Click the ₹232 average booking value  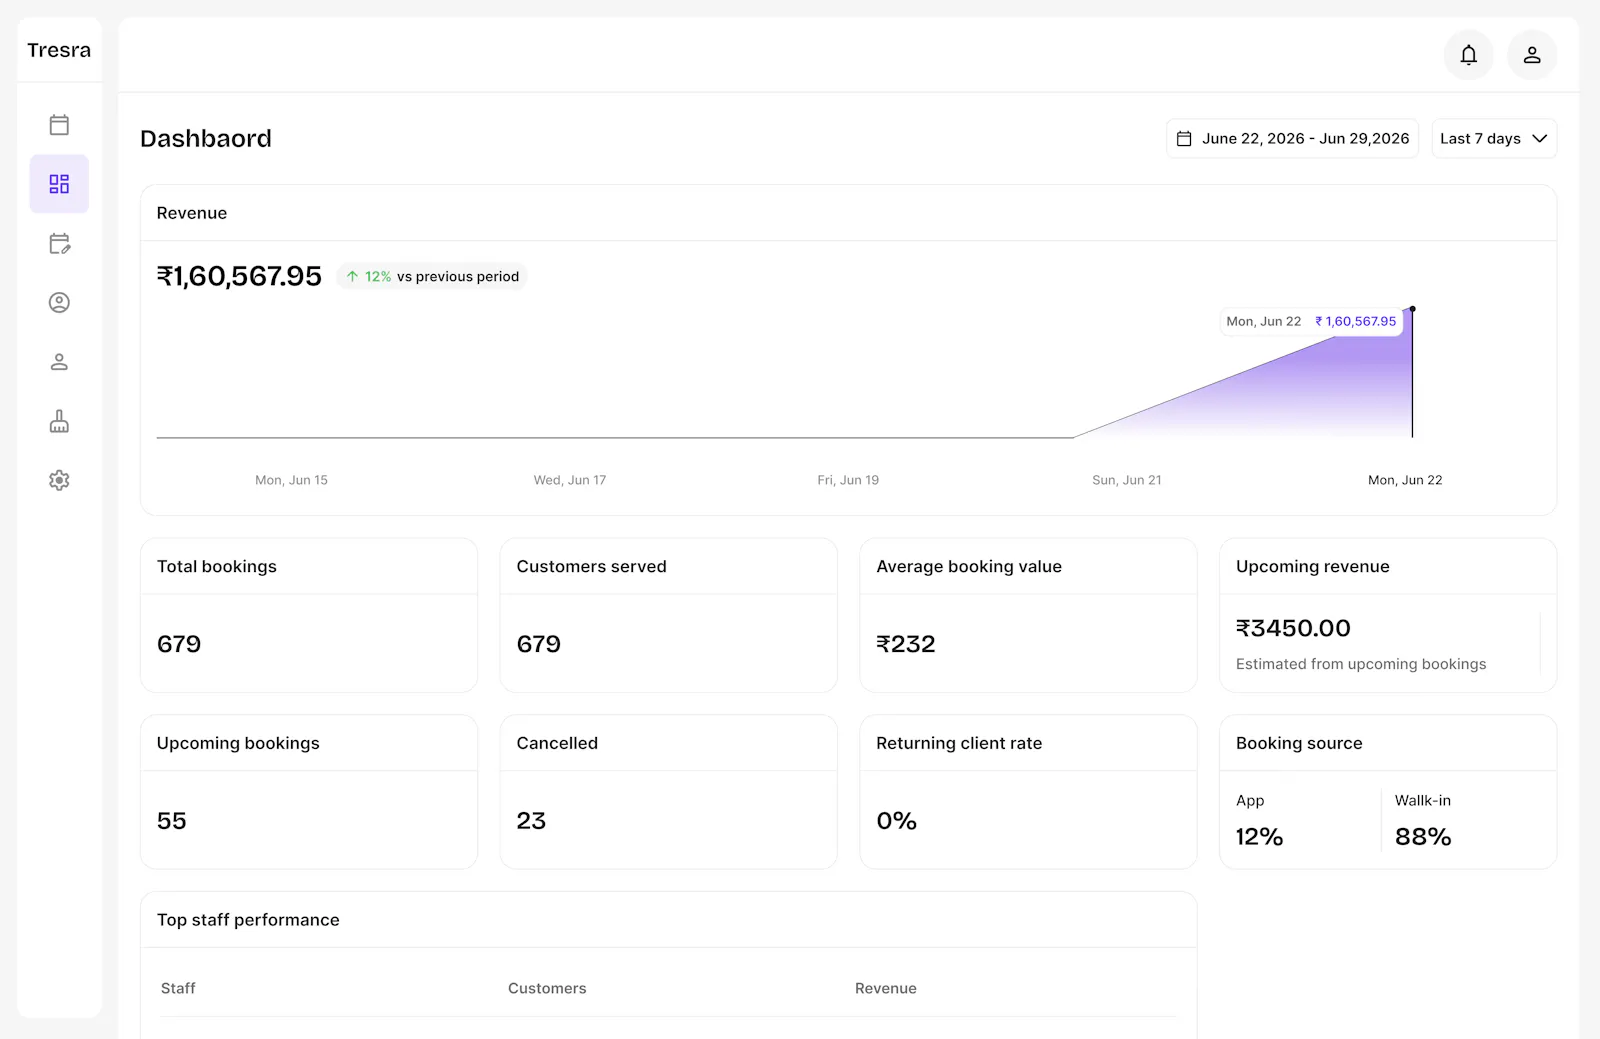point(906,644)
